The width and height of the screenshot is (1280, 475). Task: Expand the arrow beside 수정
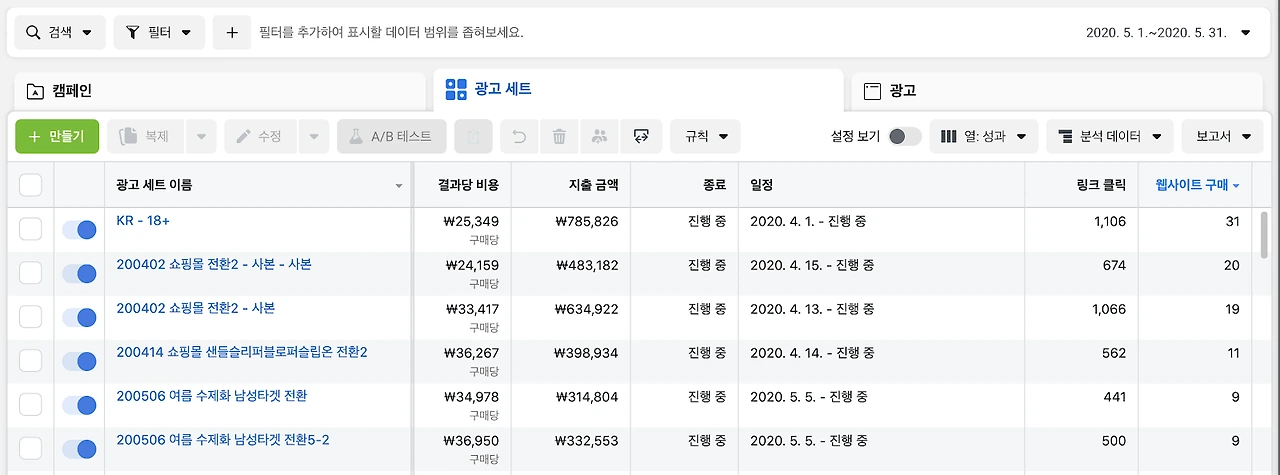coord(314,136)
